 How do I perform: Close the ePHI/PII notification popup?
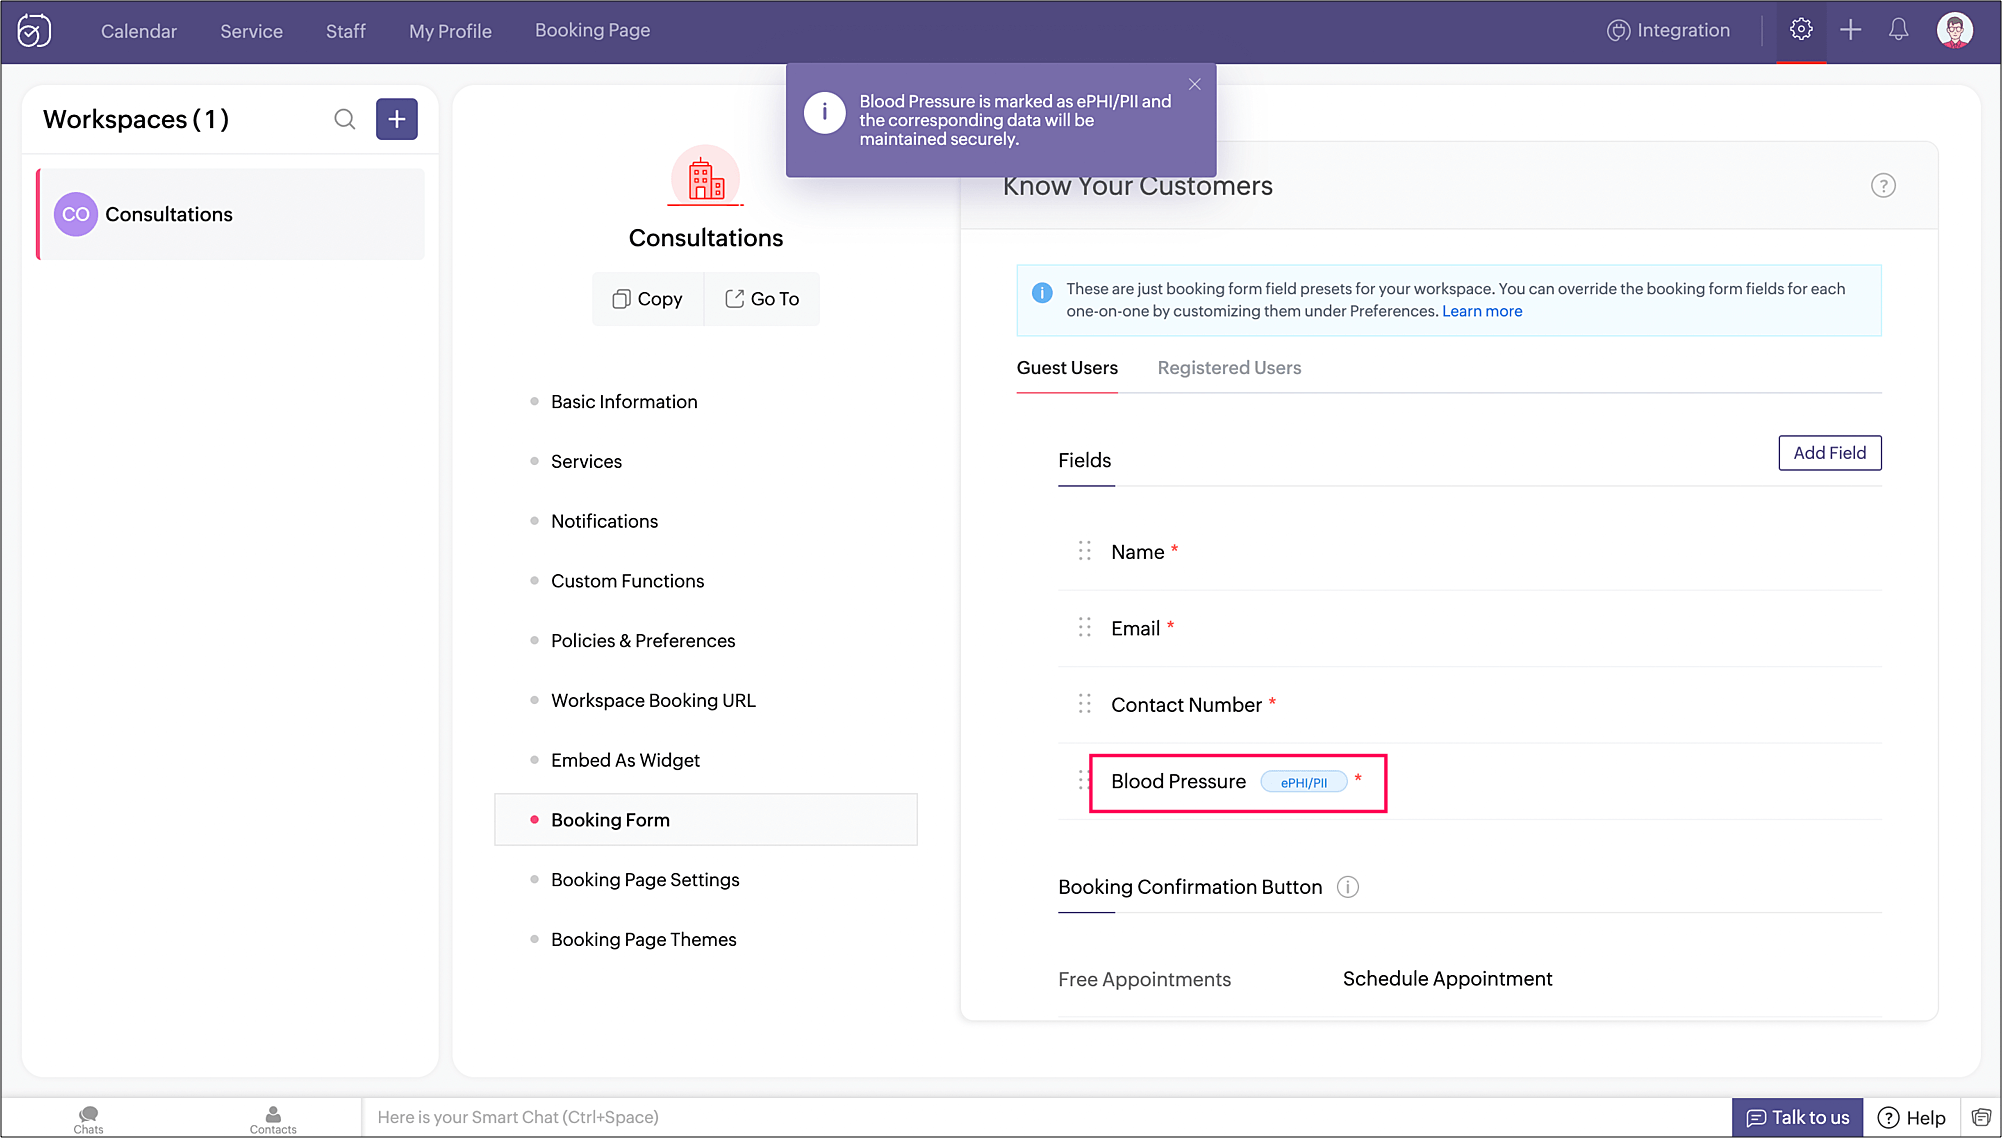[x=1194, y=85]
